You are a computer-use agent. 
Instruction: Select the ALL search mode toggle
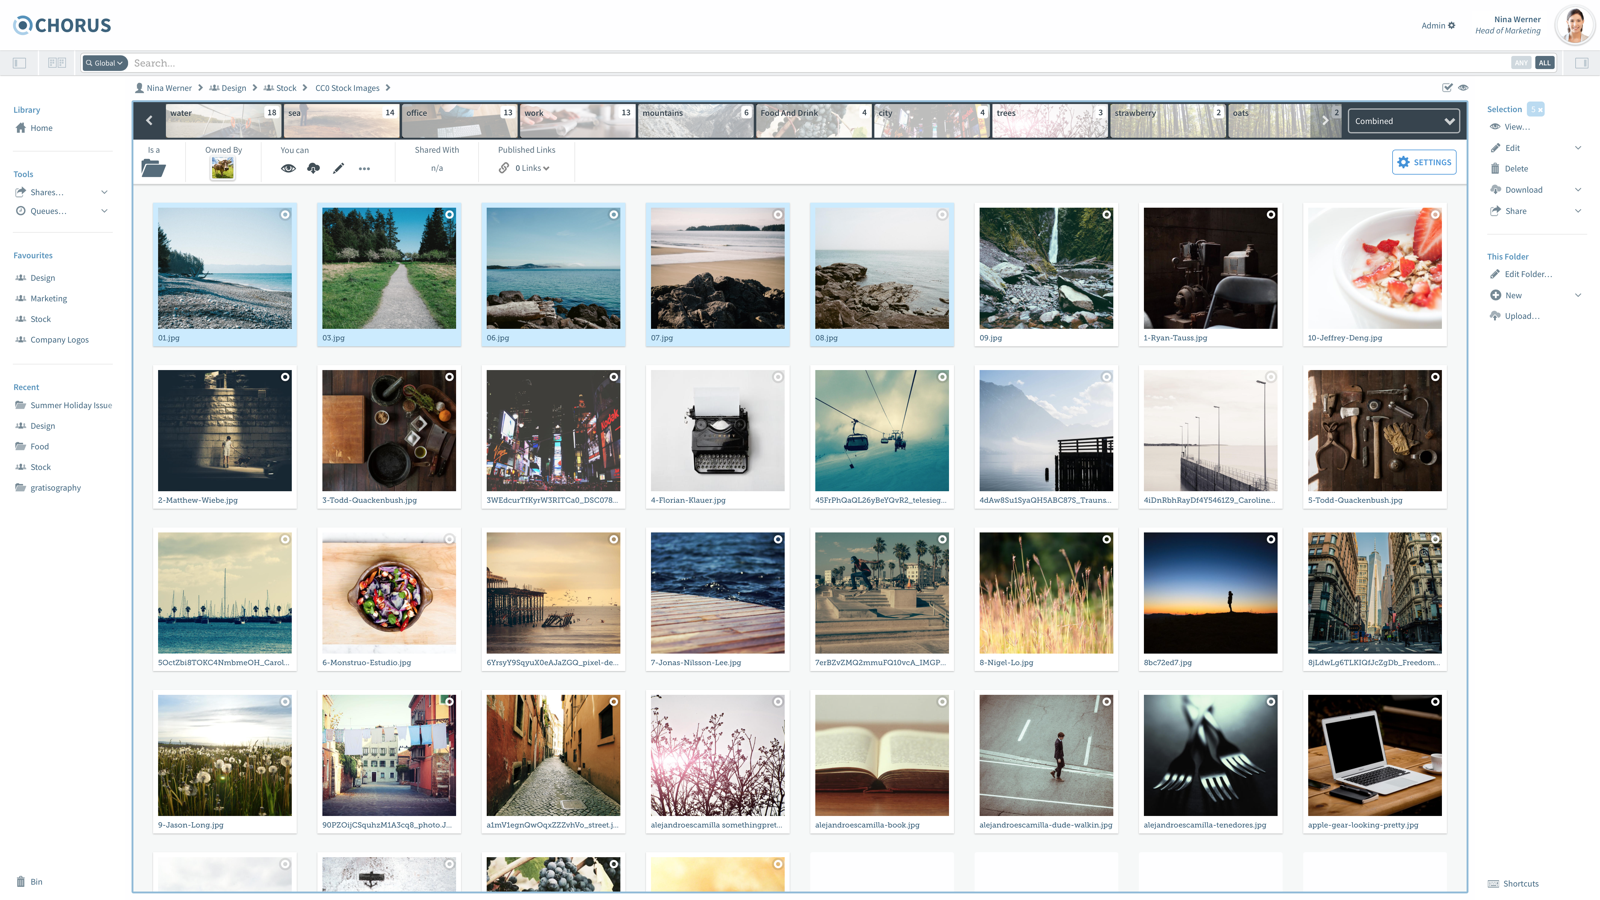point(1545,63)
